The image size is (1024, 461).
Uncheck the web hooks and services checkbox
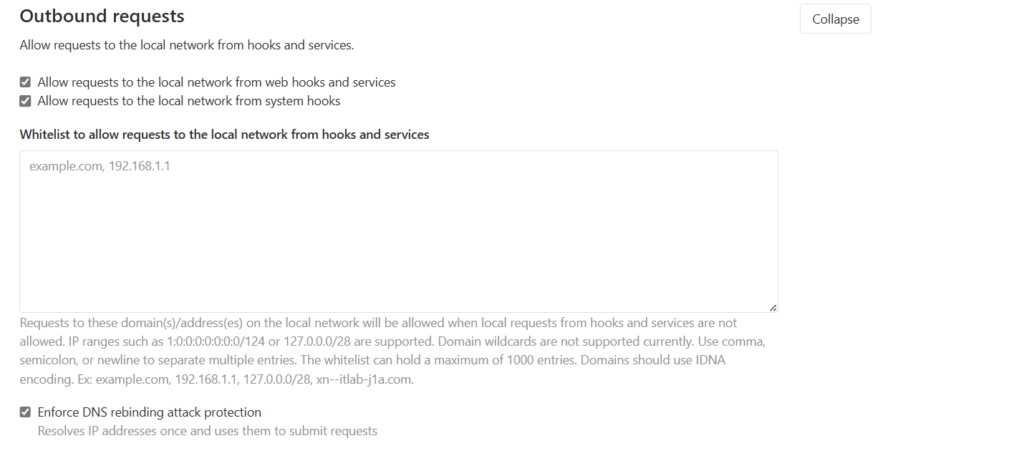click(x=25, y=83)
